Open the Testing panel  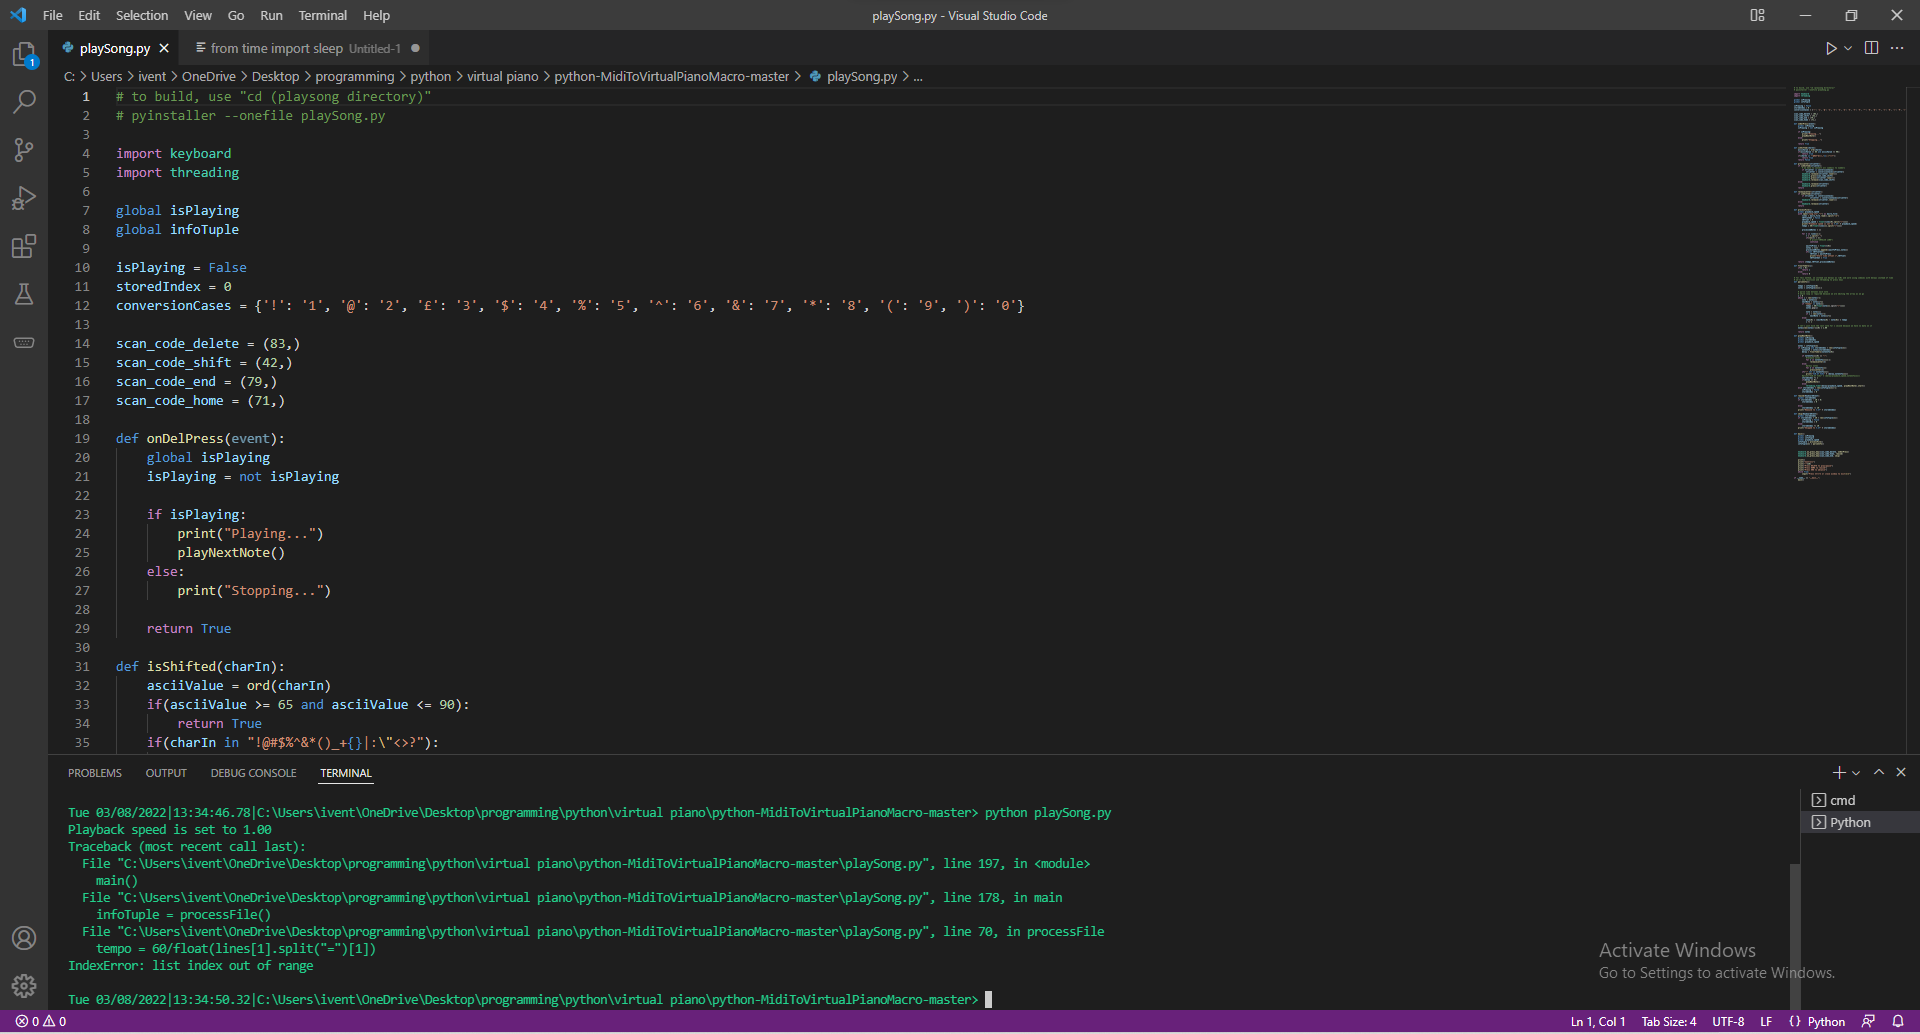click(24, 294)
